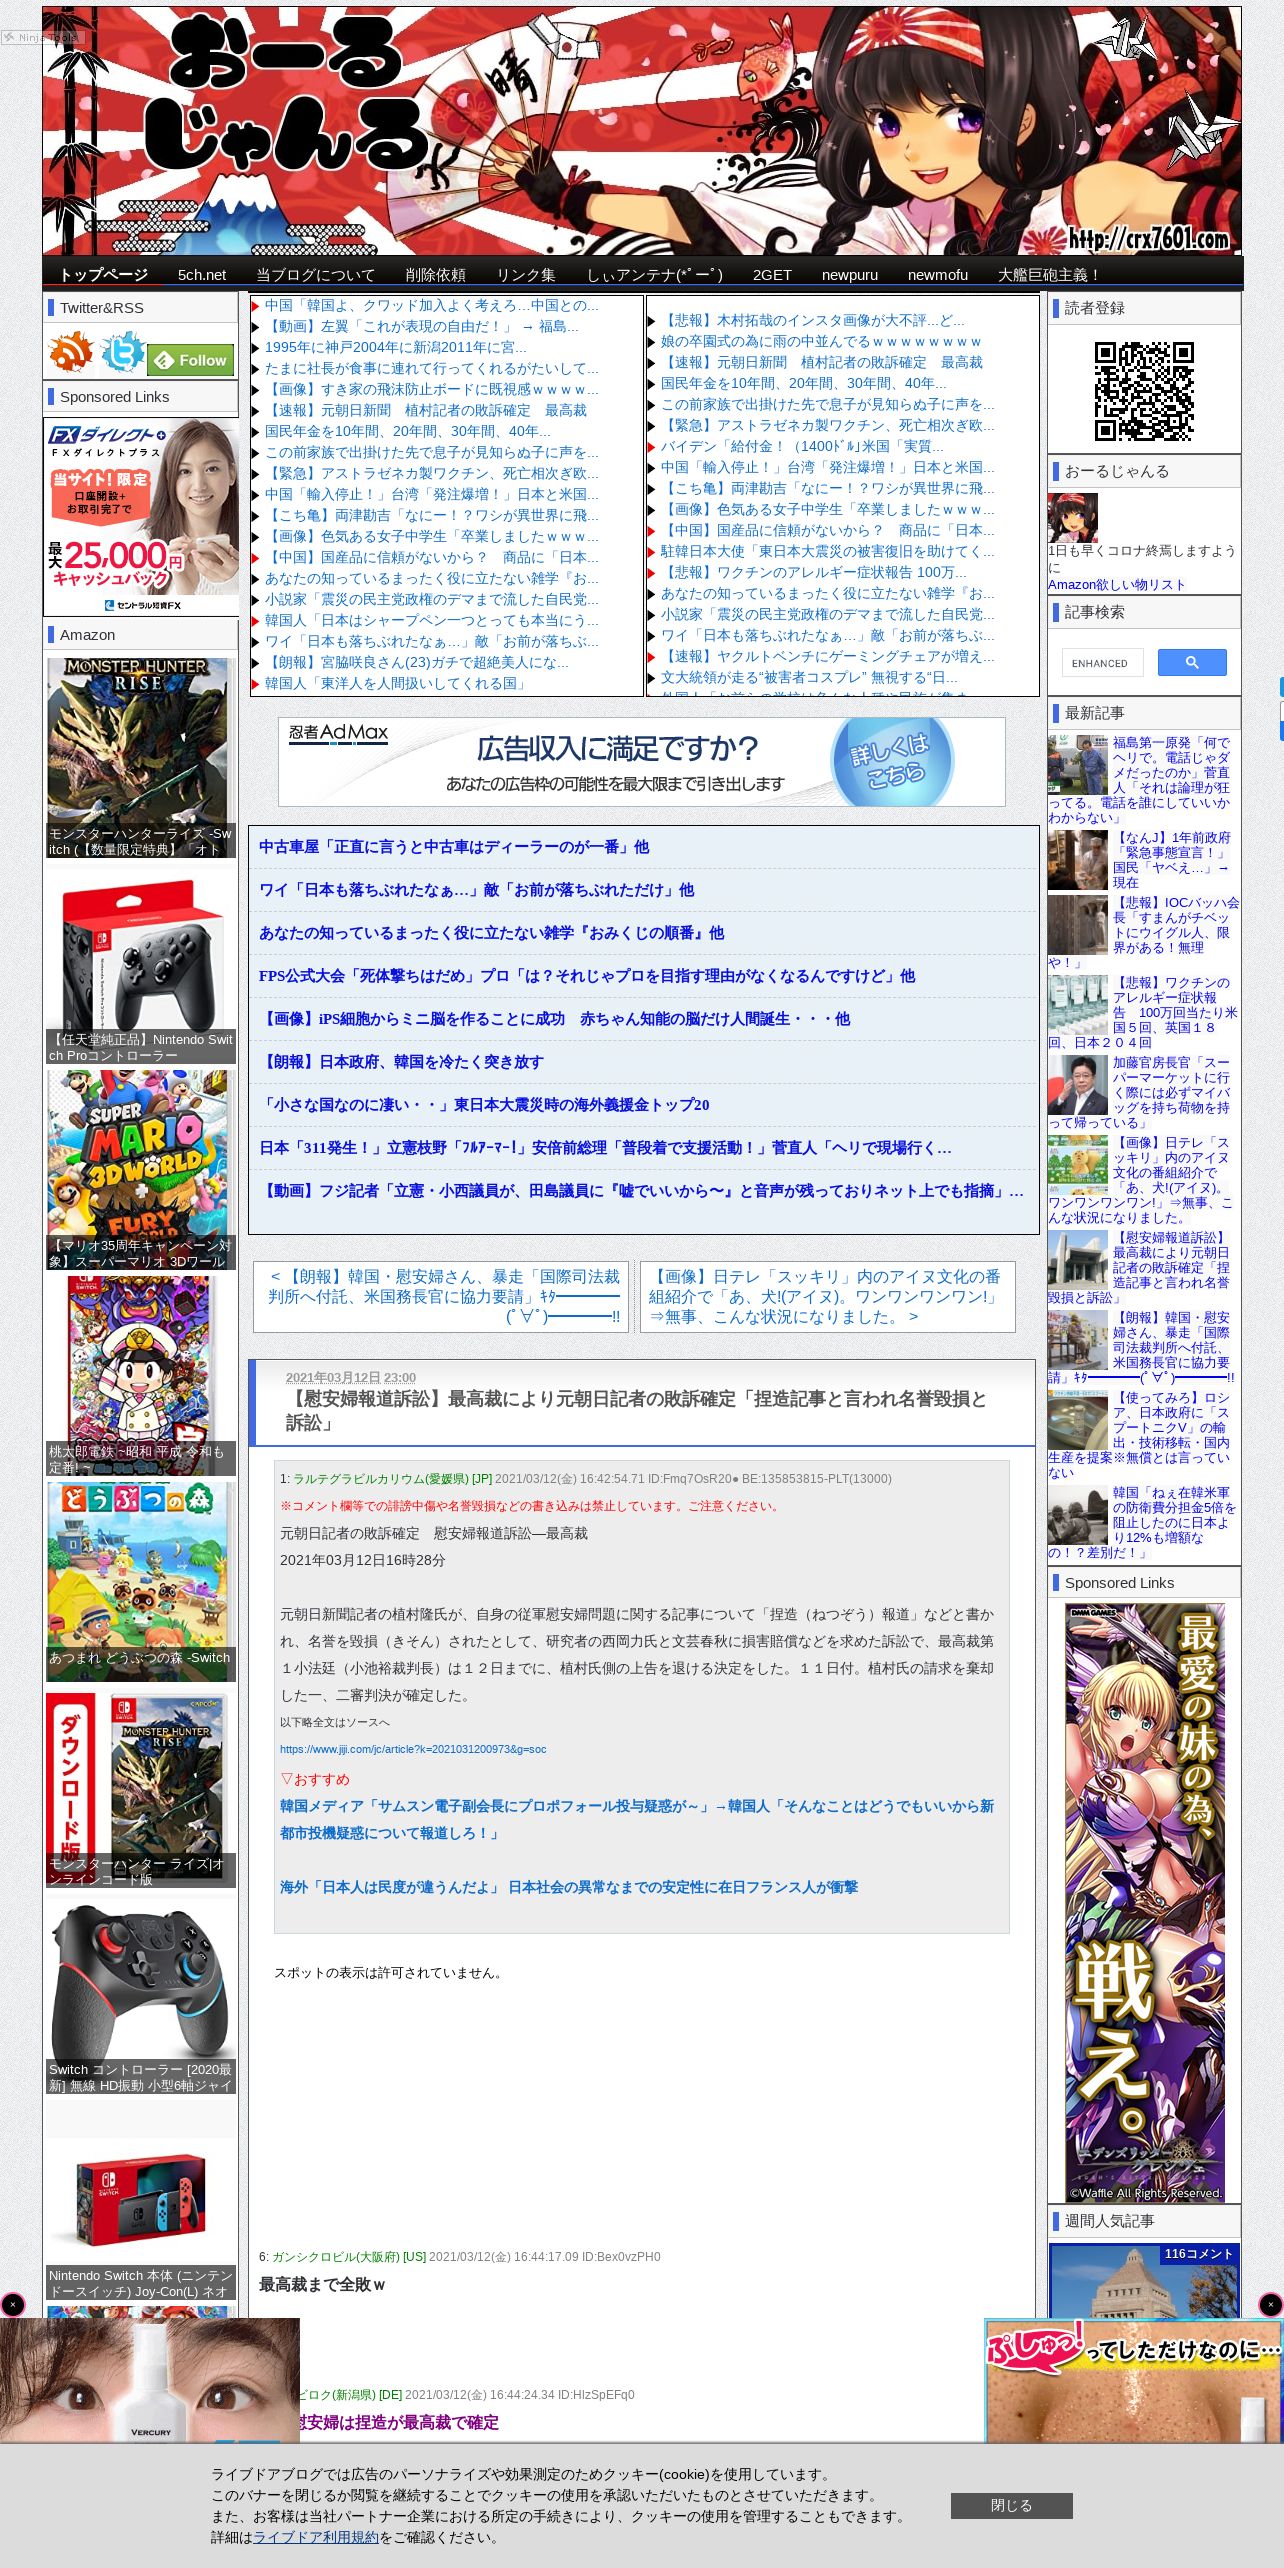
Task: Open the FXダイレクトプラス ad banner
Action: point(141,516)
